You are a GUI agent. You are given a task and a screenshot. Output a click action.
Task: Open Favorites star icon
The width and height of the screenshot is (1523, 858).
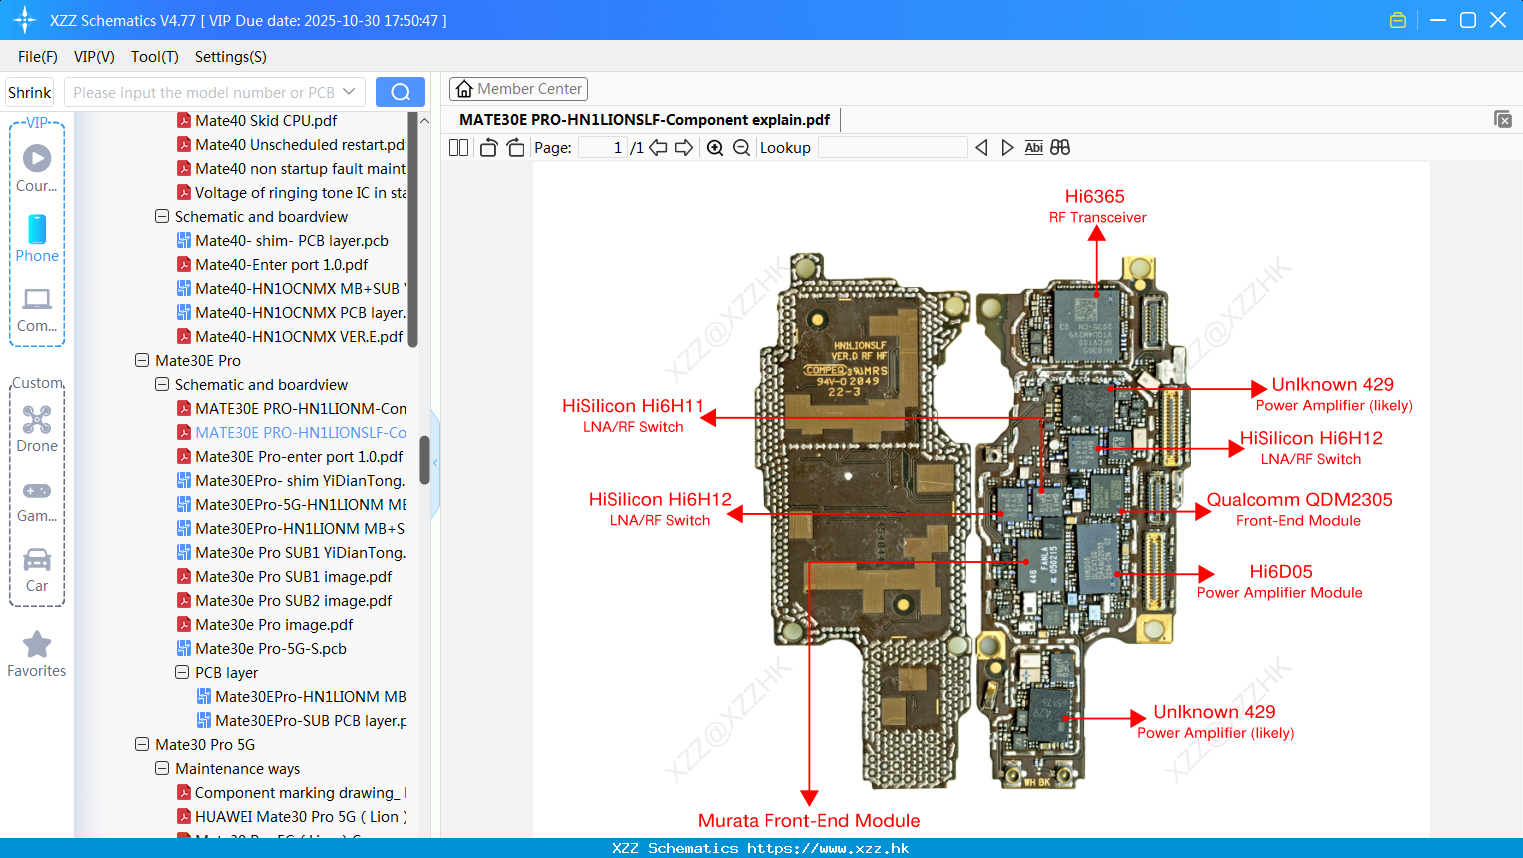click(37, 654)
